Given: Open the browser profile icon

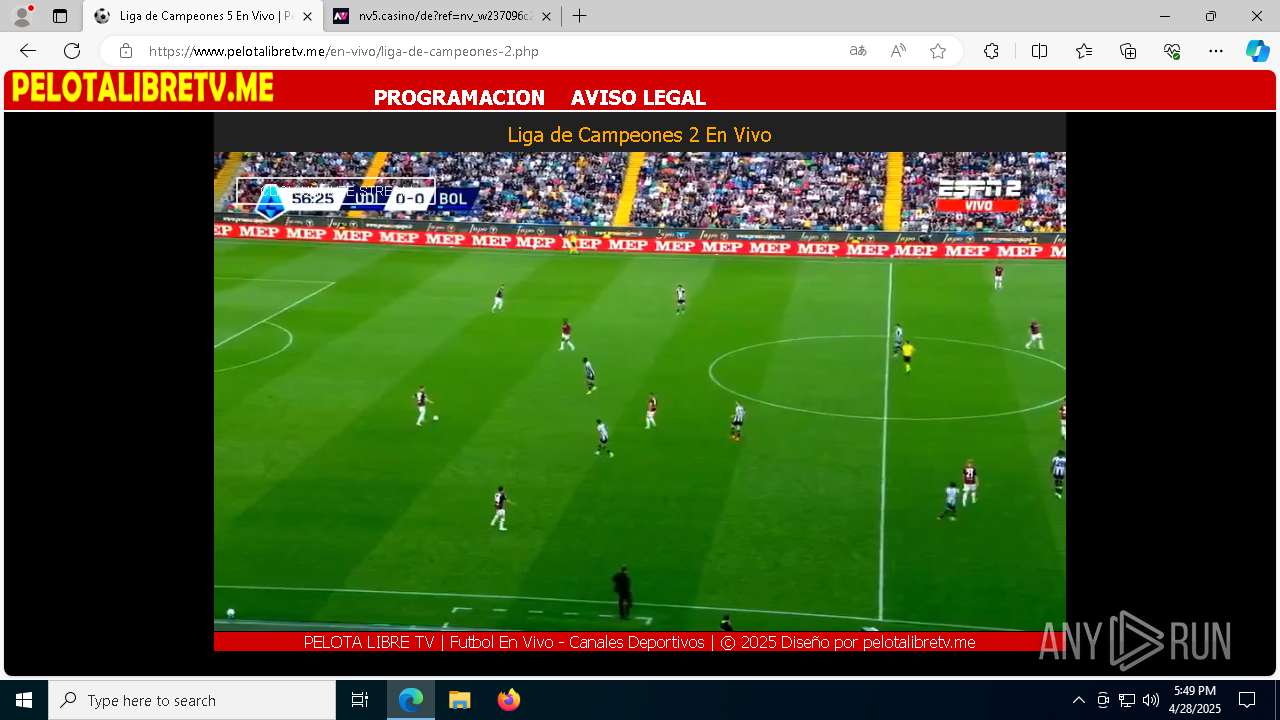Looking at the screenshot, I should pos(22,16).
